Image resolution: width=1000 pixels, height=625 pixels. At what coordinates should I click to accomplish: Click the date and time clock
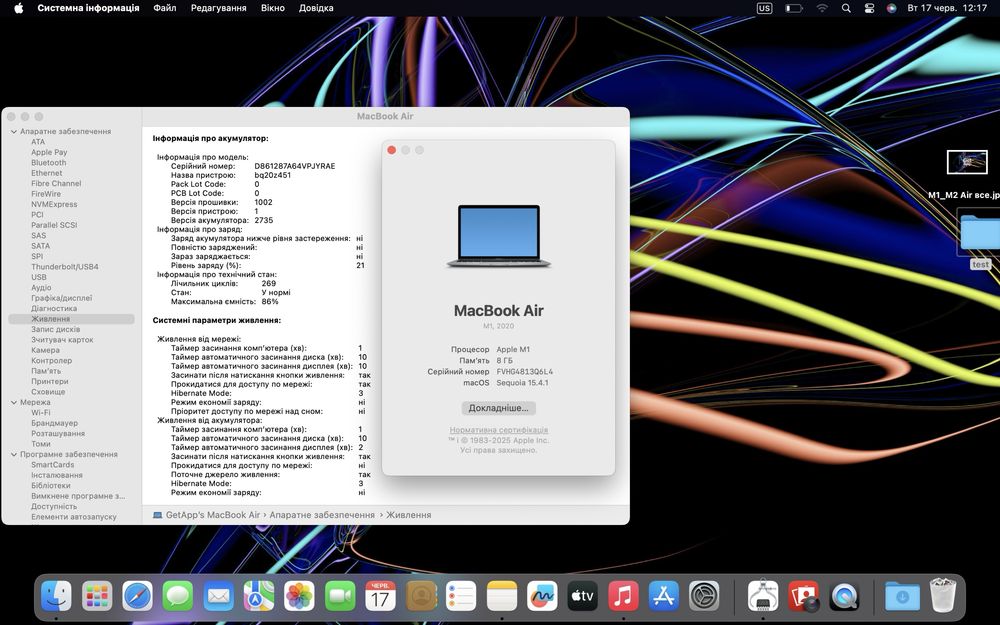(x=947, y=8)
